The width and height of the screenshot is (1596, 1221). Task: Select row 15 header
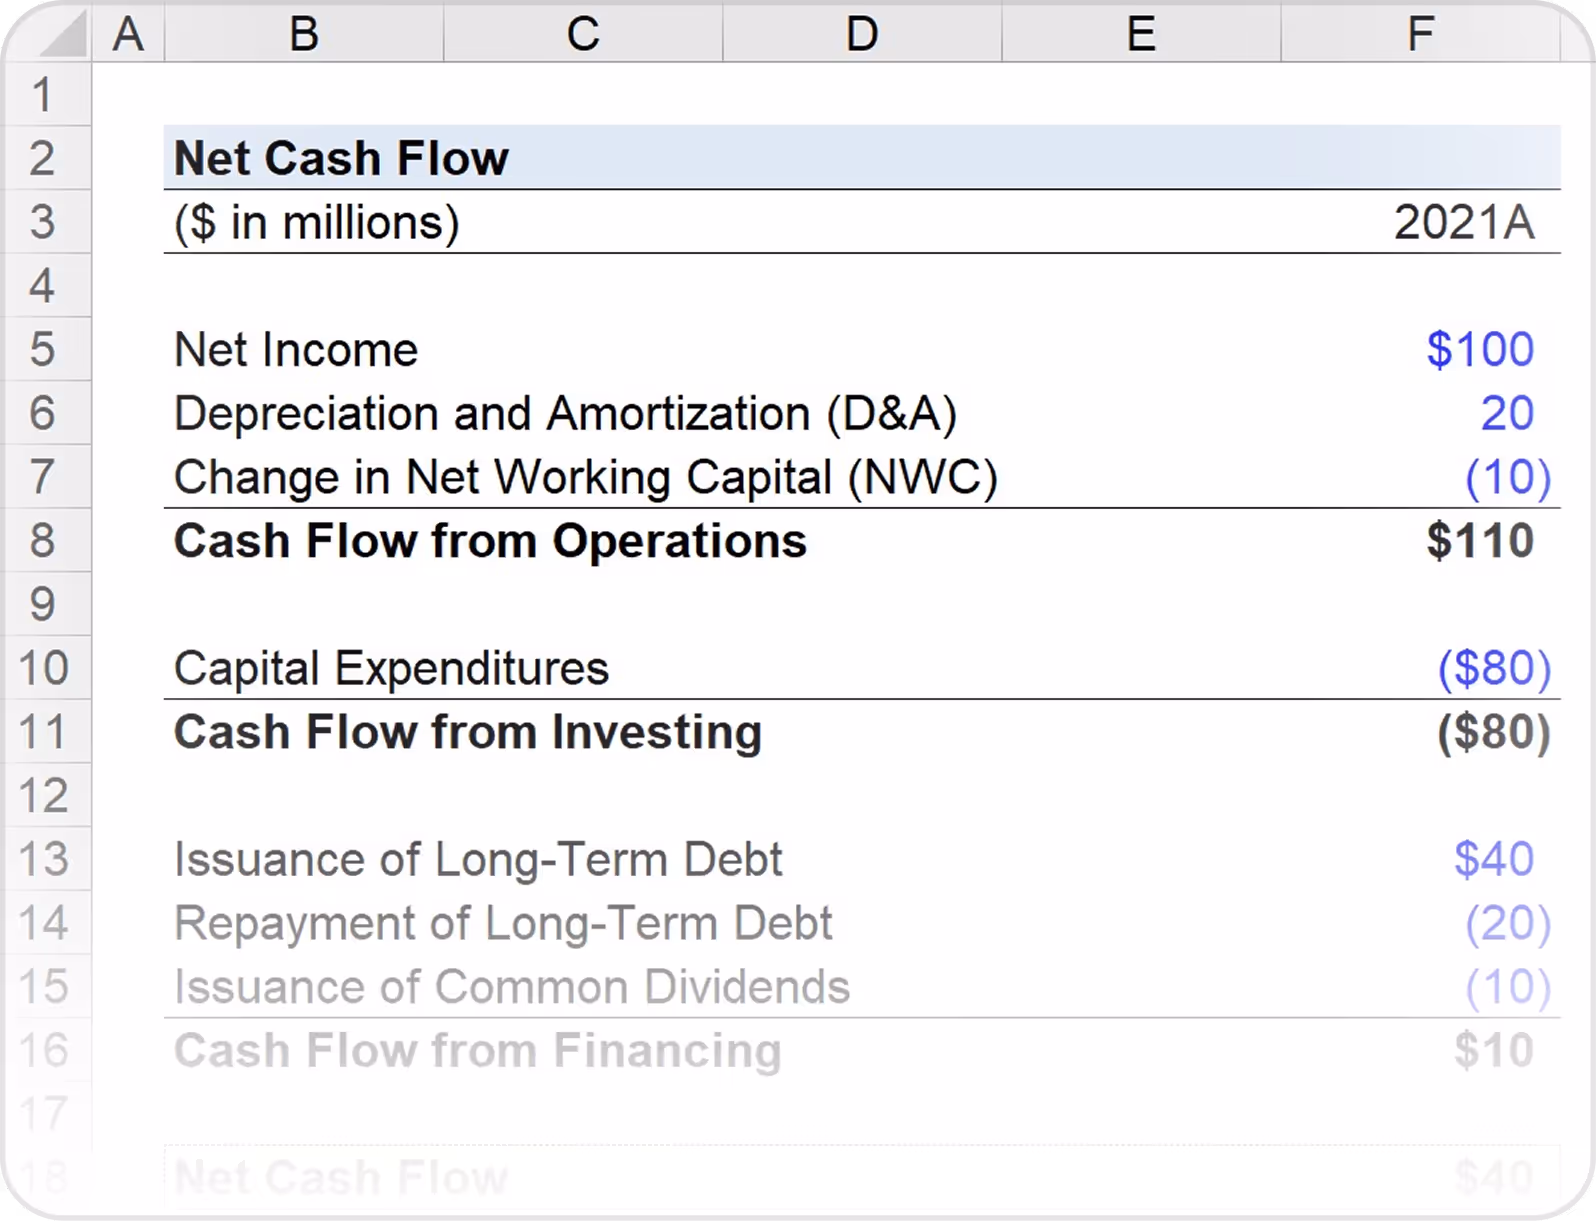(x=45, y=987)
